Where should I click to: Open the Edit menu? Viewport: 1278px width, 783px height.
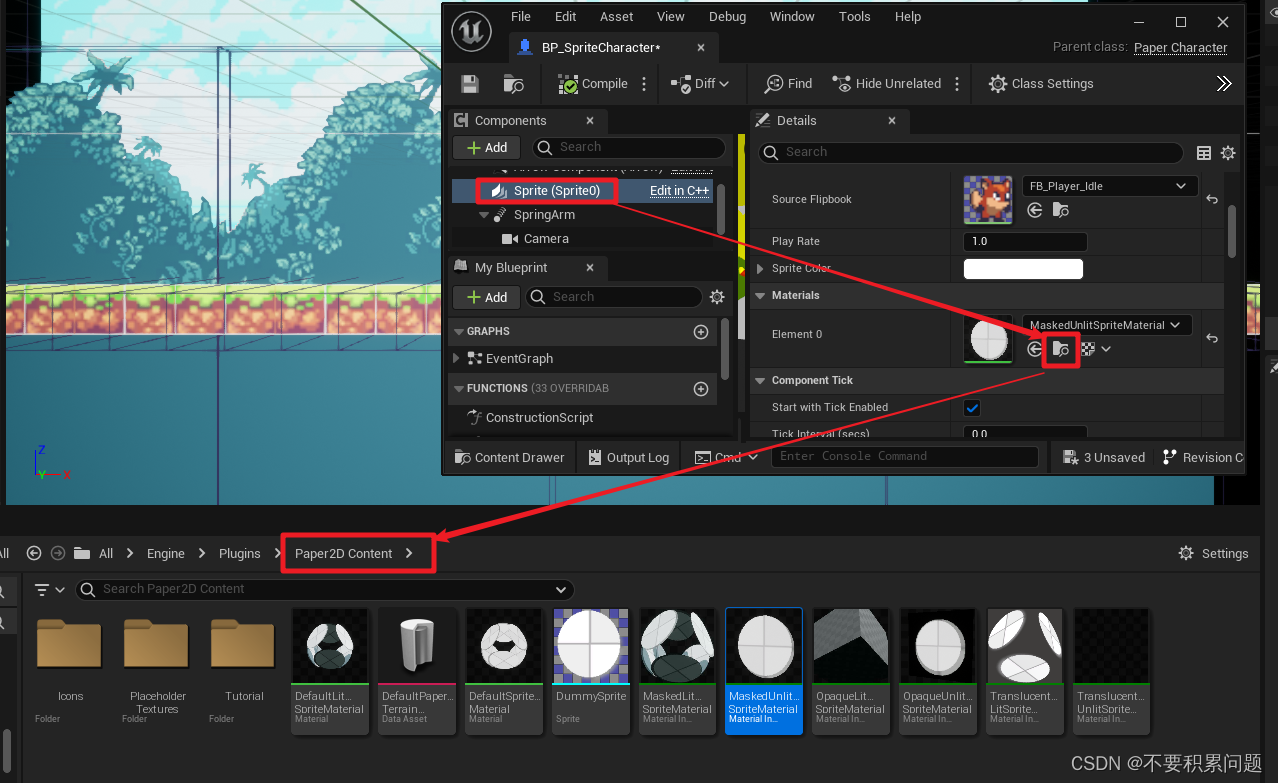[566, 16]
